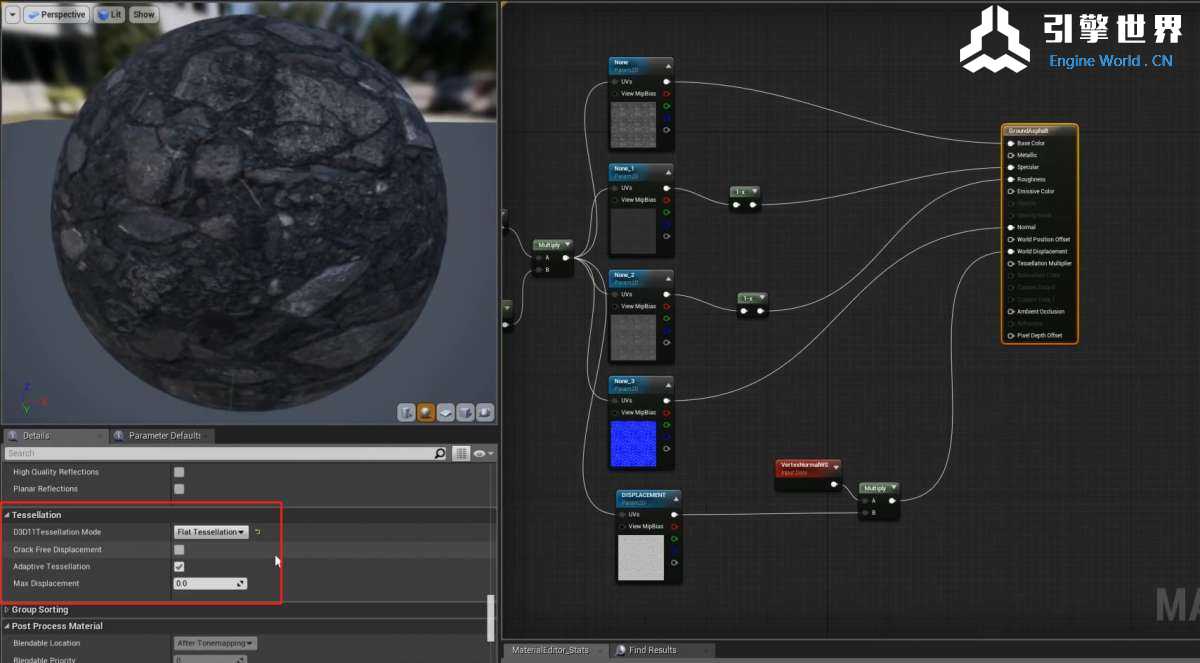Click the GroundAsphalt Specular input pin
This screenshot has width=1200, height=663.
coord(1011,167)
